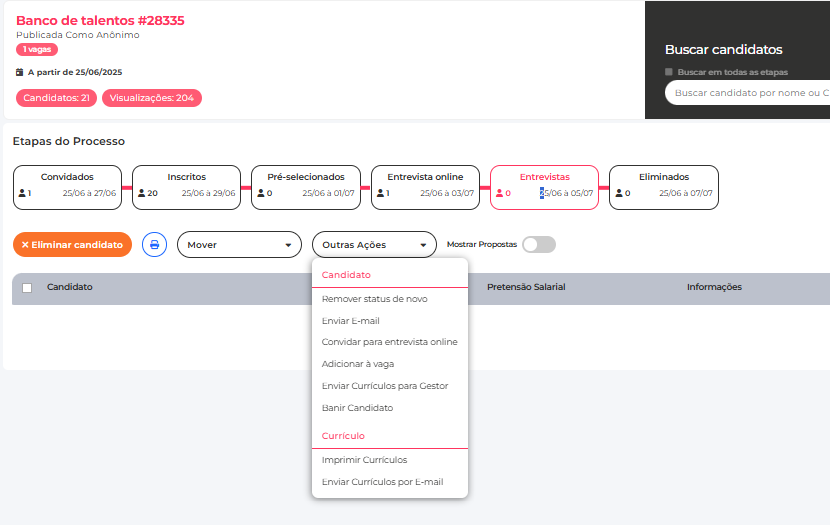This screenshot has height=525, width=830.
Task: Click person icon in Convidados stage
Action: pyautogui.click(x=22, y=194)
